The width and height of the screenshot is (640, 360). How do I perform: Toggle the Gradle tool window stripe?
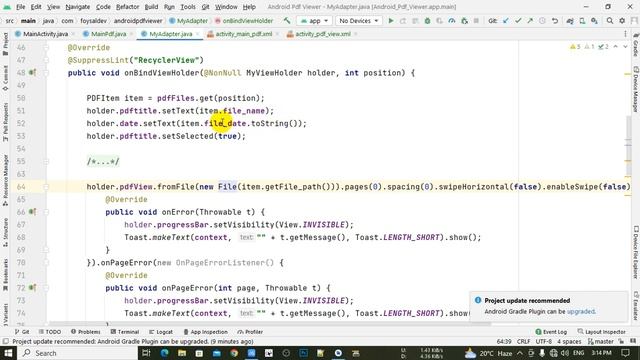636,45
